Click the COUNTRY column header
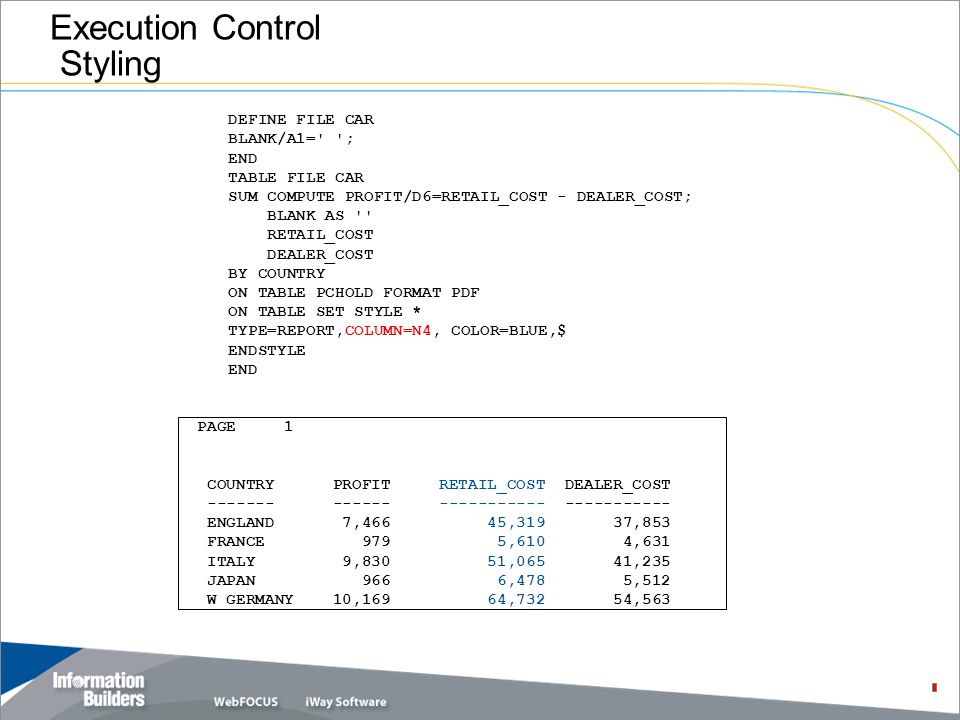Image resolution: width=960 pixels, height=720 pixels. tap(241, 484)
